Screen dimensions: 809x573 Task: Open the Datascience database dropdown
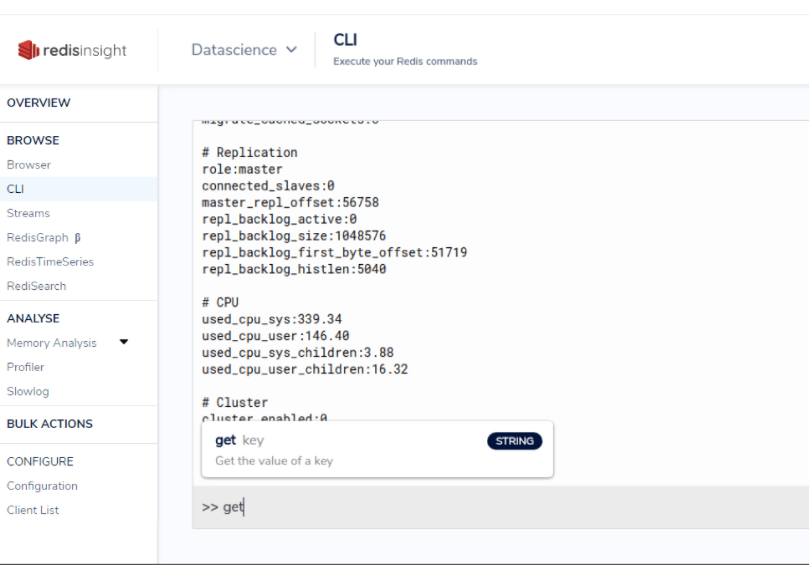click(x=244, y=50)
